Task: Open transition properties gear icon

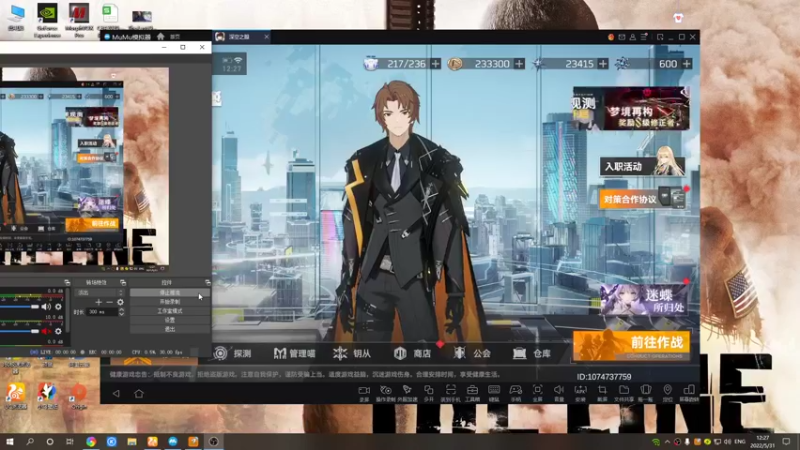Action: [x=120, y=302]
